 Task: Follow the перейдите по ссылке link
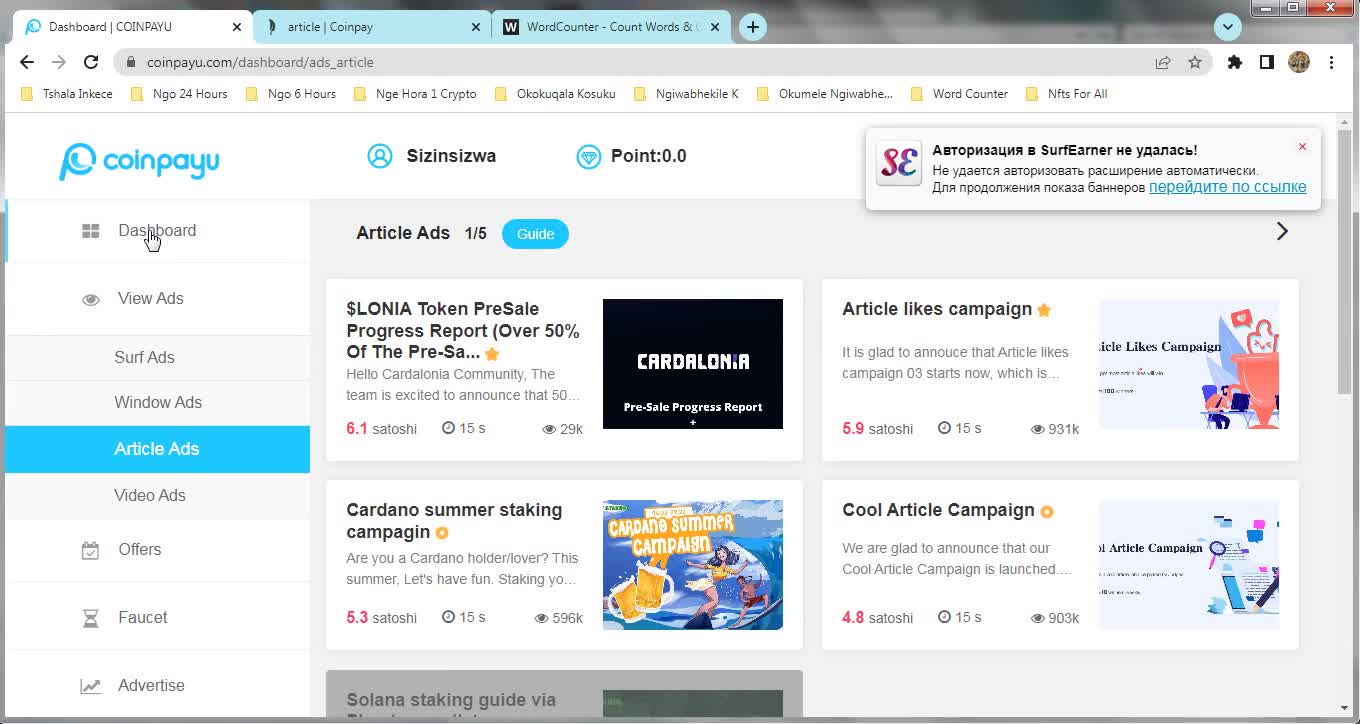[x=1227, y=187]
